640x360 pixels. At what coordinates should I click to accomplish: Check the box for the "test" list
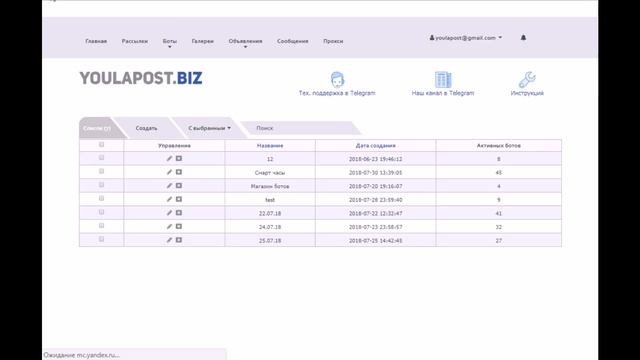click(x=102, y=198)
